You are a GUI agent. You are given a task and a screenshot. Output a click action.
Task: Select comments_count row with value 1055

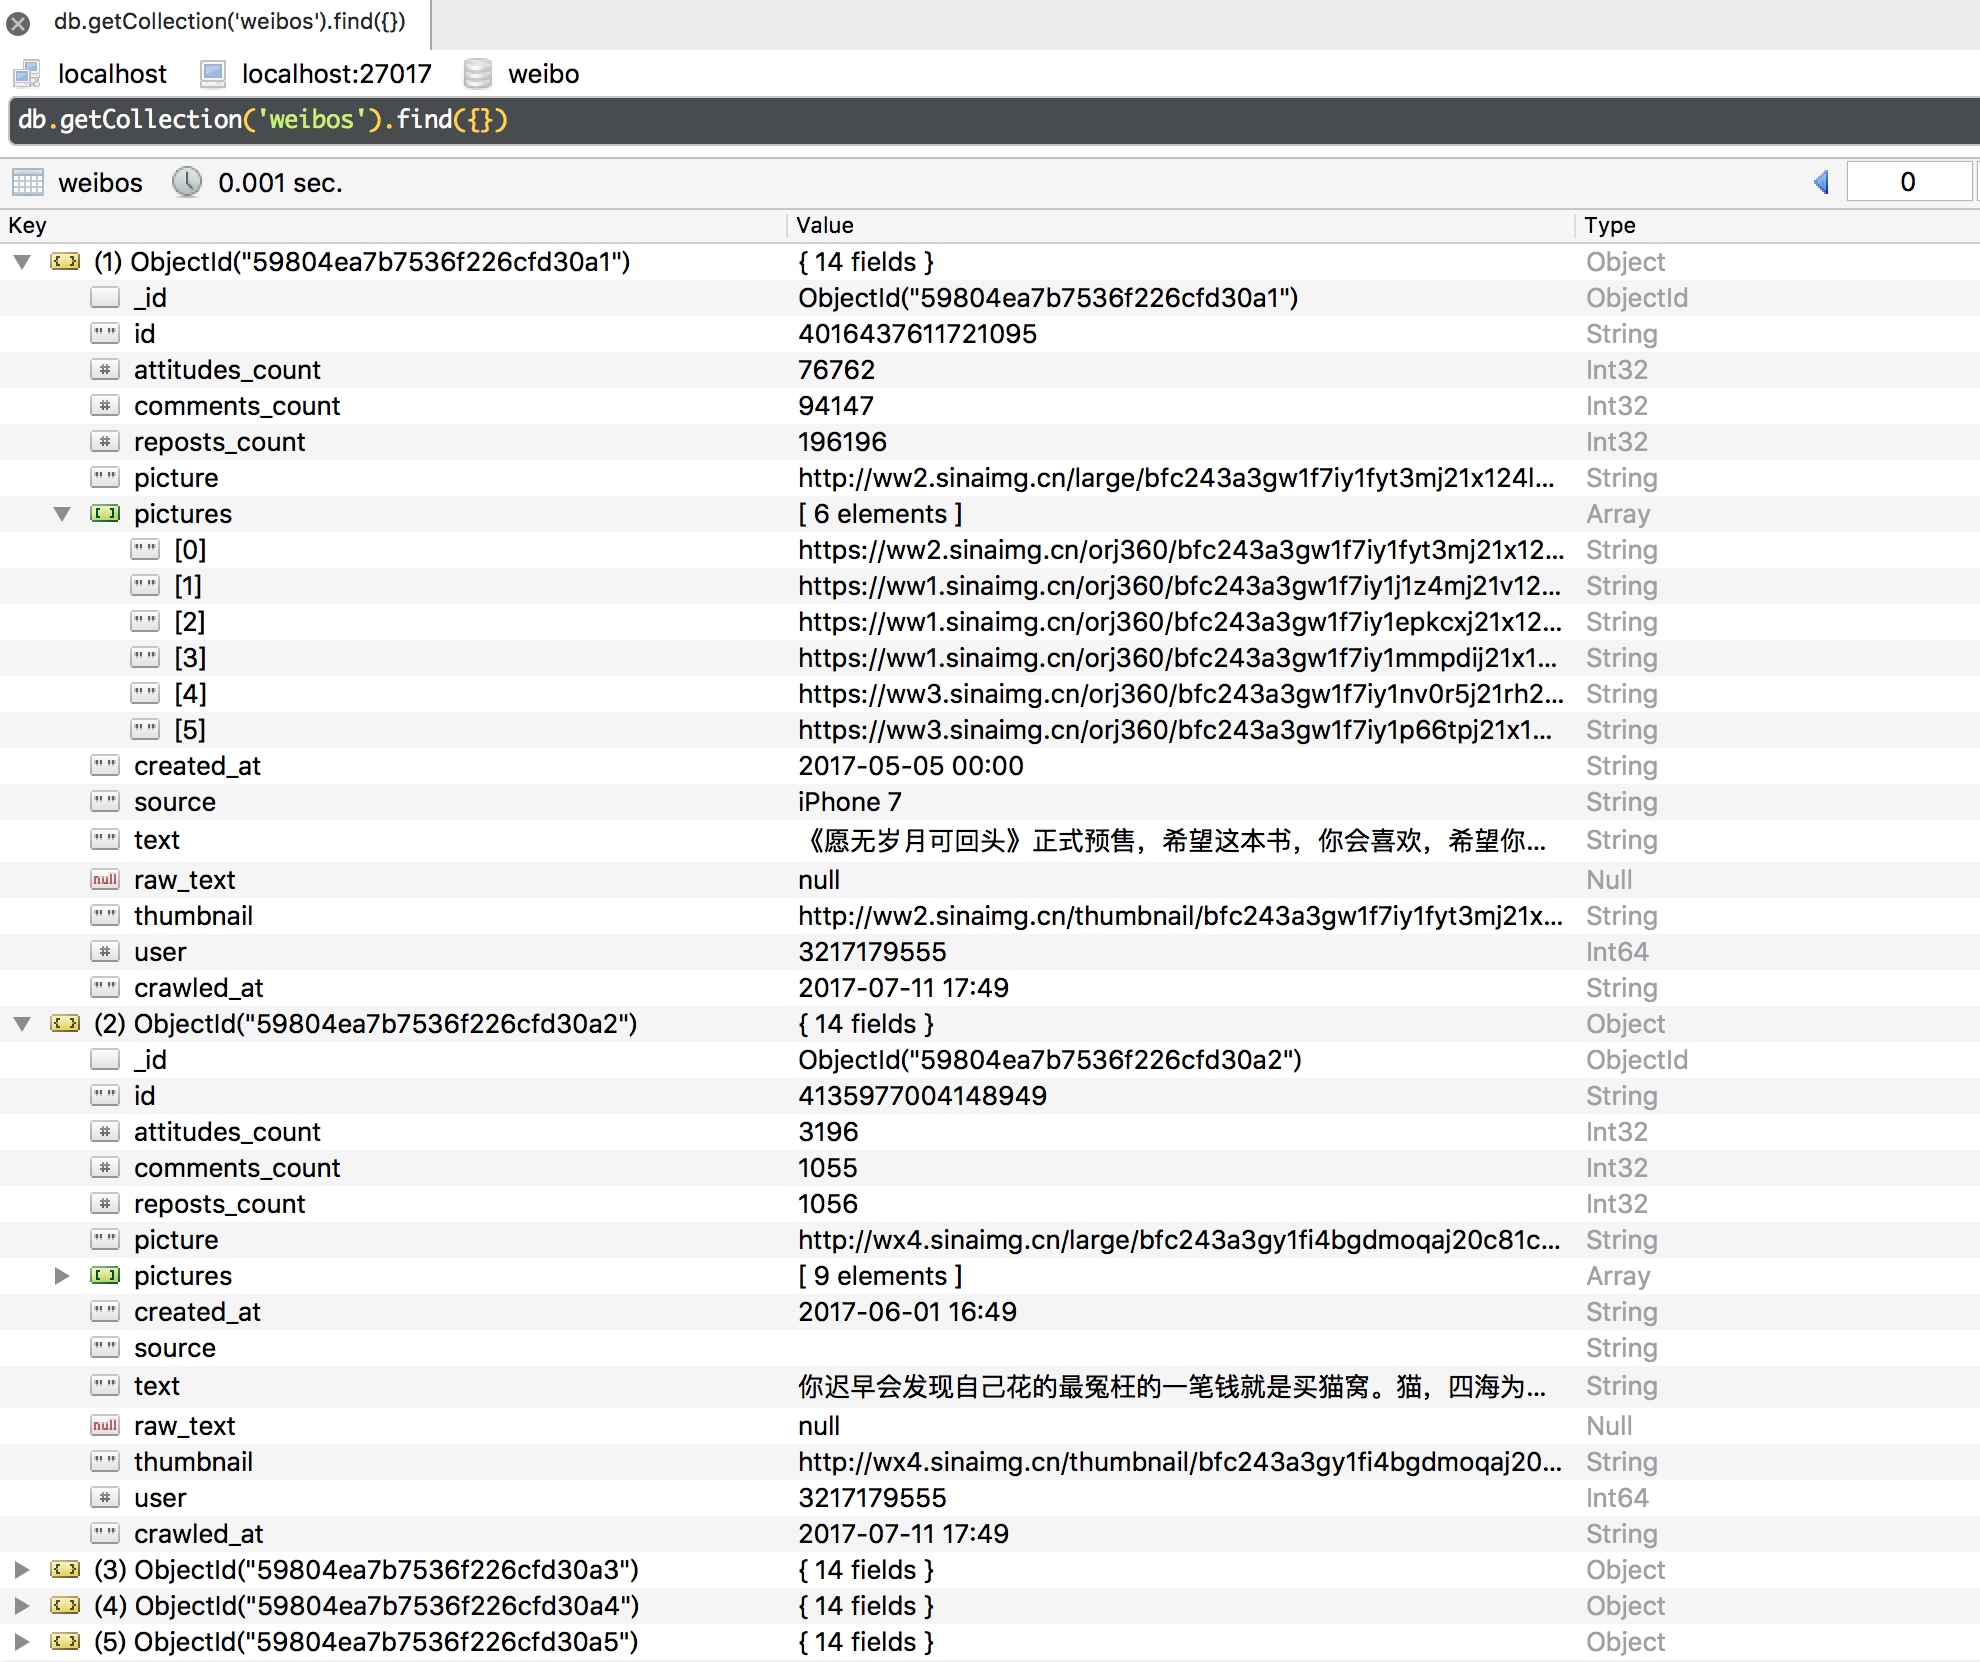tap(990, 1168)
